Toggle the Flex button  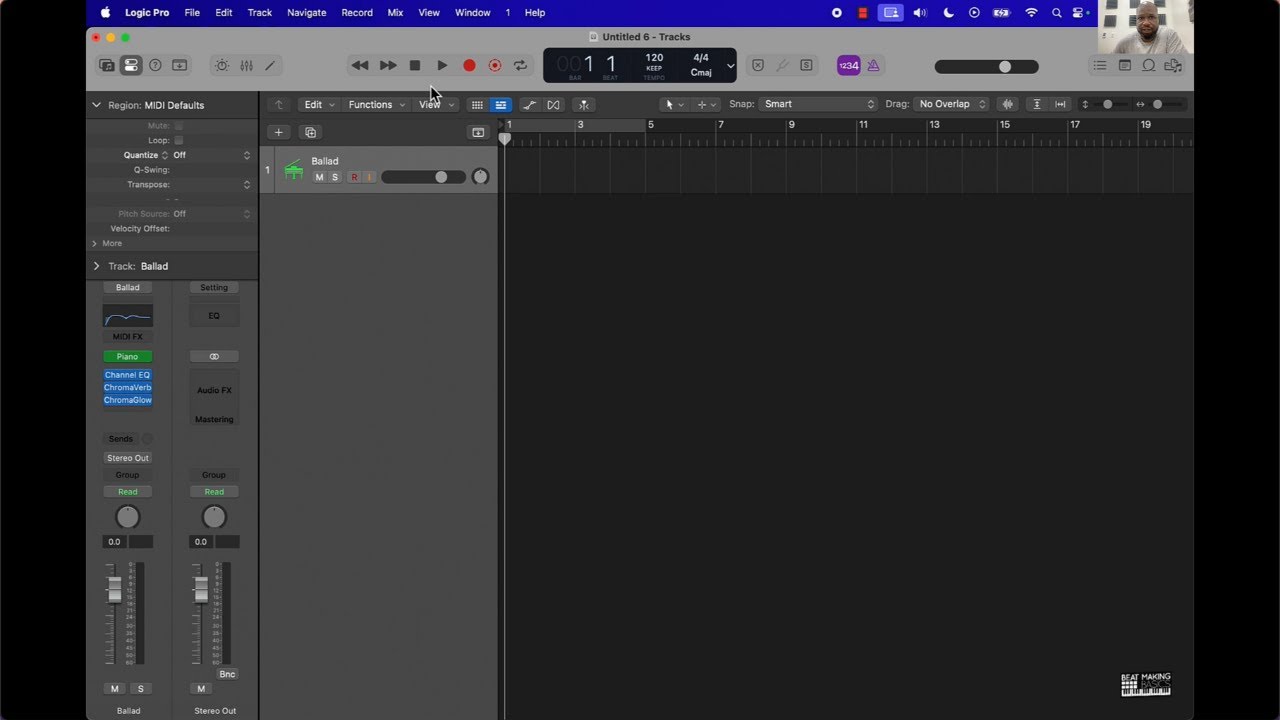553,105
